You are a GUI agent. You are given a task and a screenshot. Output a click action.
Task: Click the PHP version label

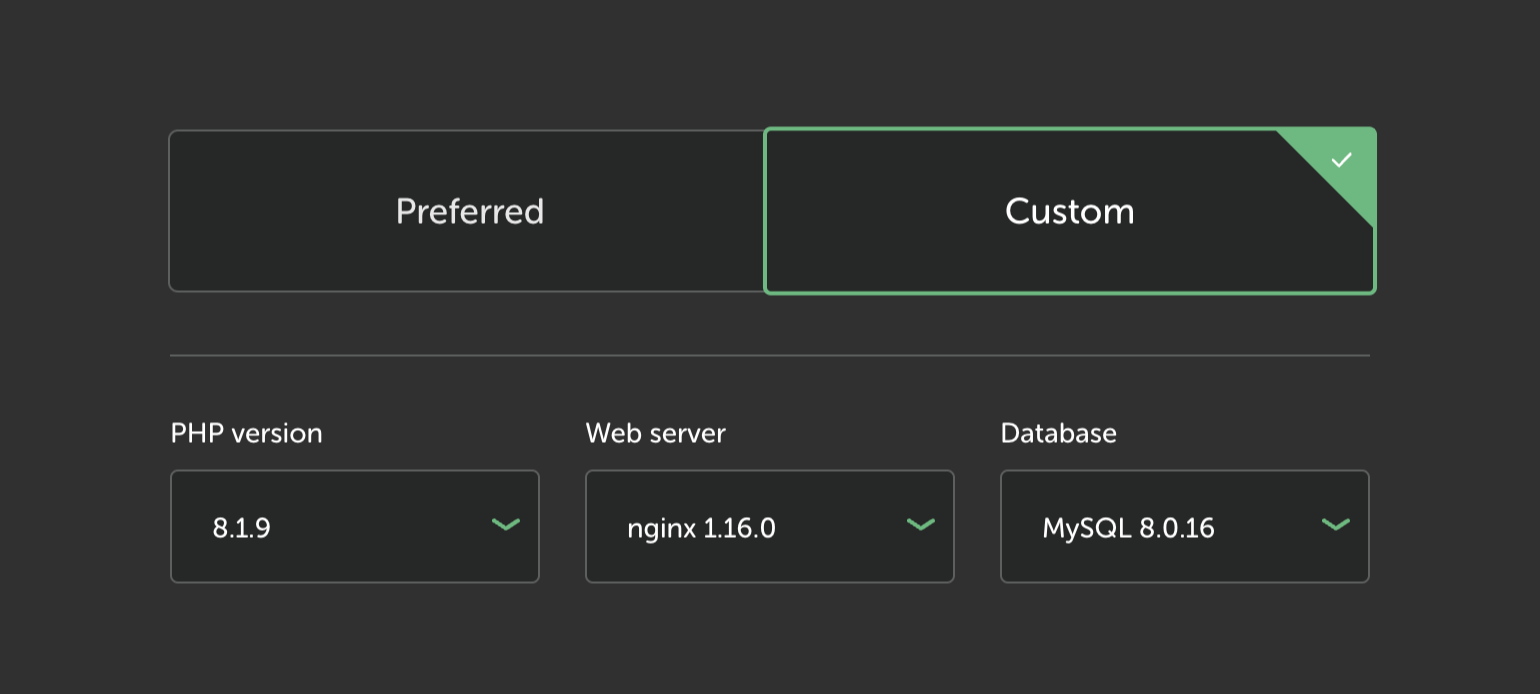[x=247, y=433]
